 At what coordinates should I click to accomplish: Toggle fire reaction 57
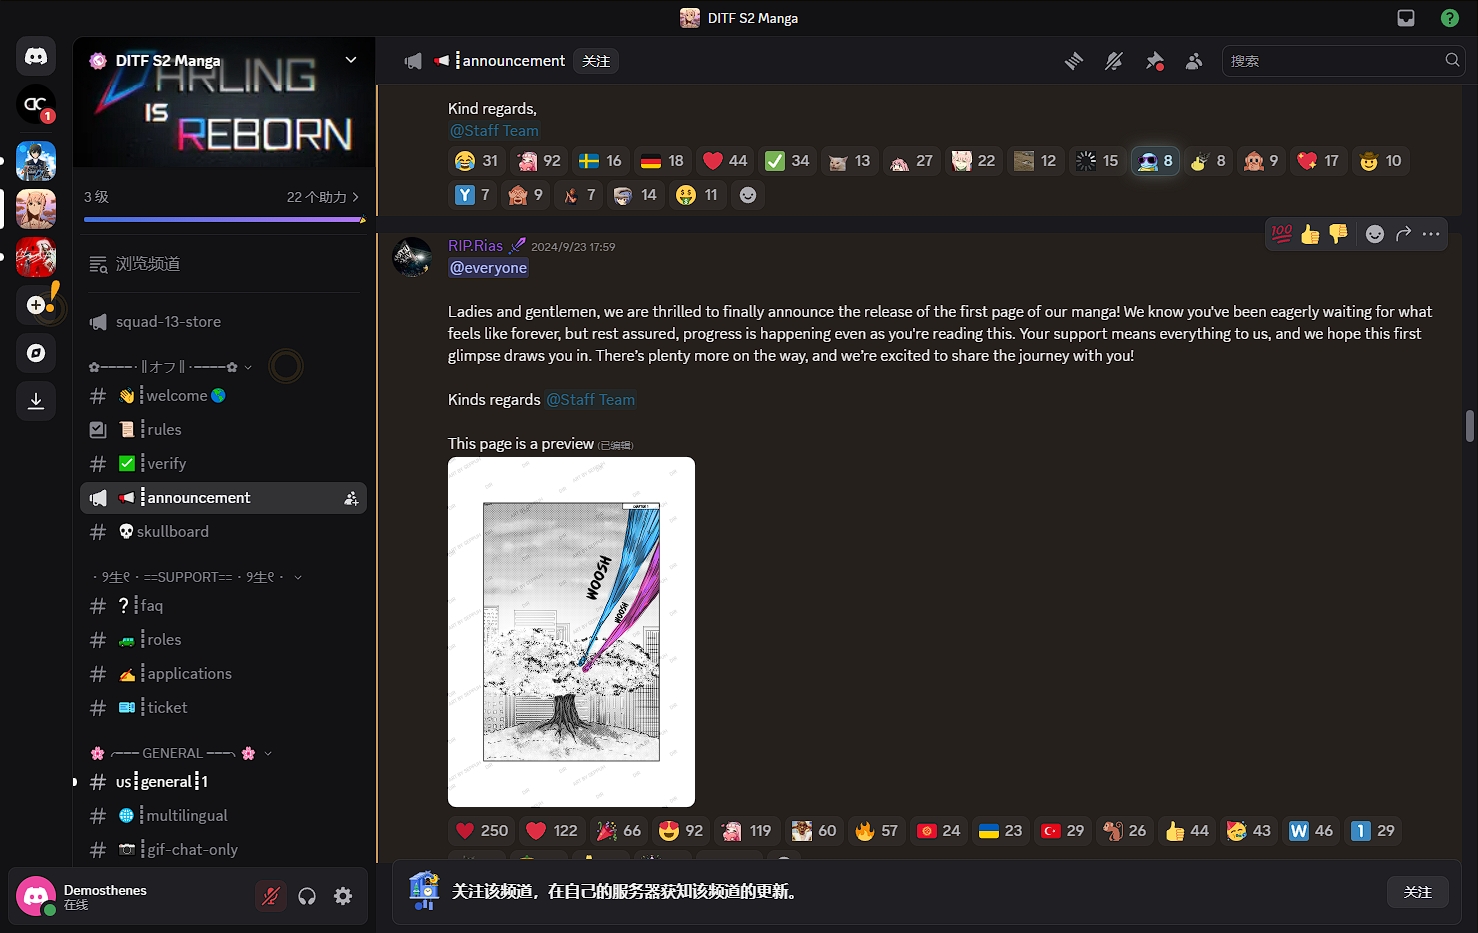(876, 831)
